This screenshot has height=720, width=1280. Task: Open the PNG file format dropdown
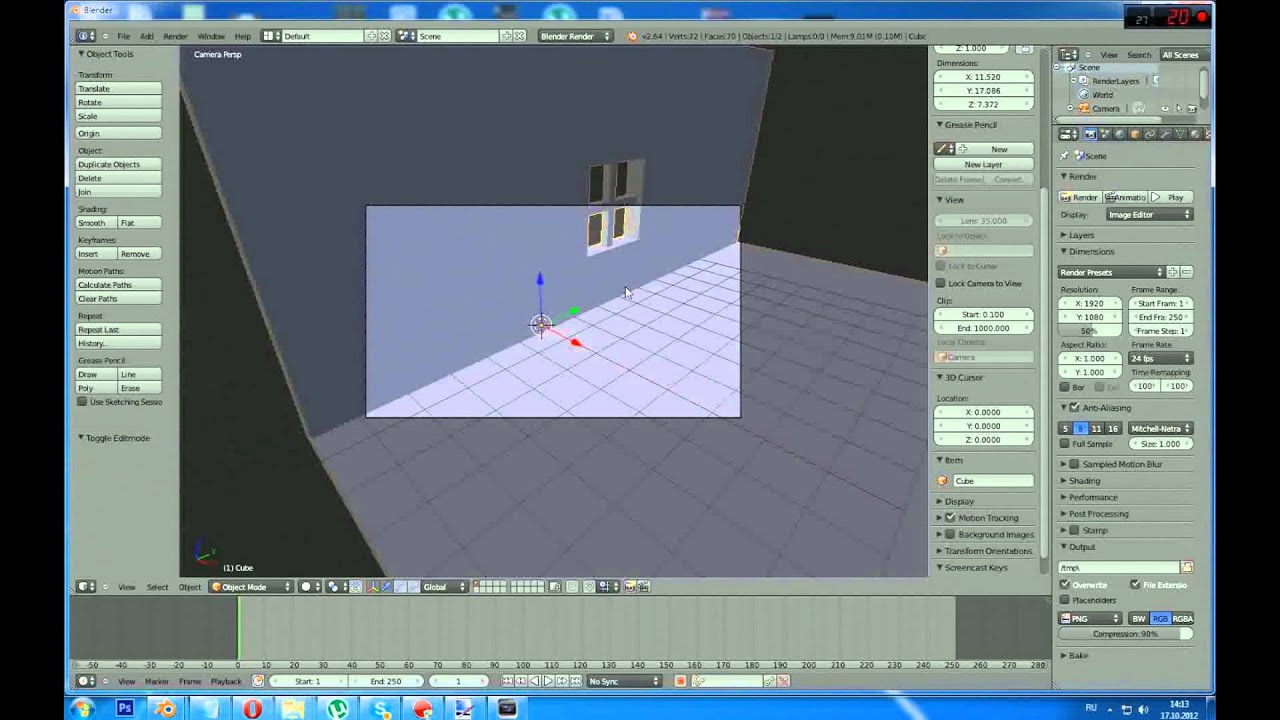pyautogui.click(x=1091, y=619)
